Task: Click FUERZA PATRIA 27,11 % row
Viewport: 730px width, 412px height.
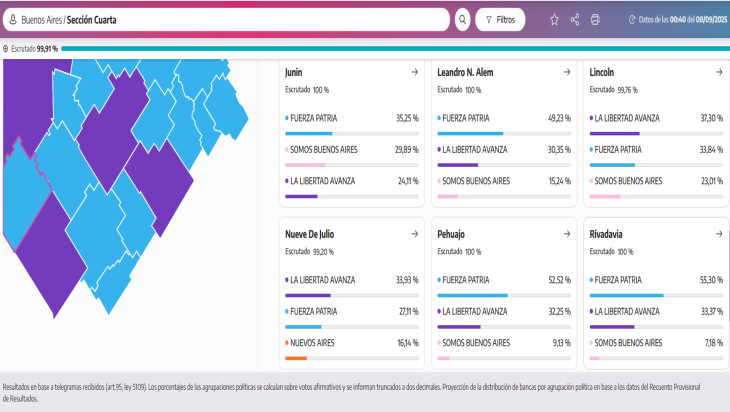Action: (x=352, y=311)
